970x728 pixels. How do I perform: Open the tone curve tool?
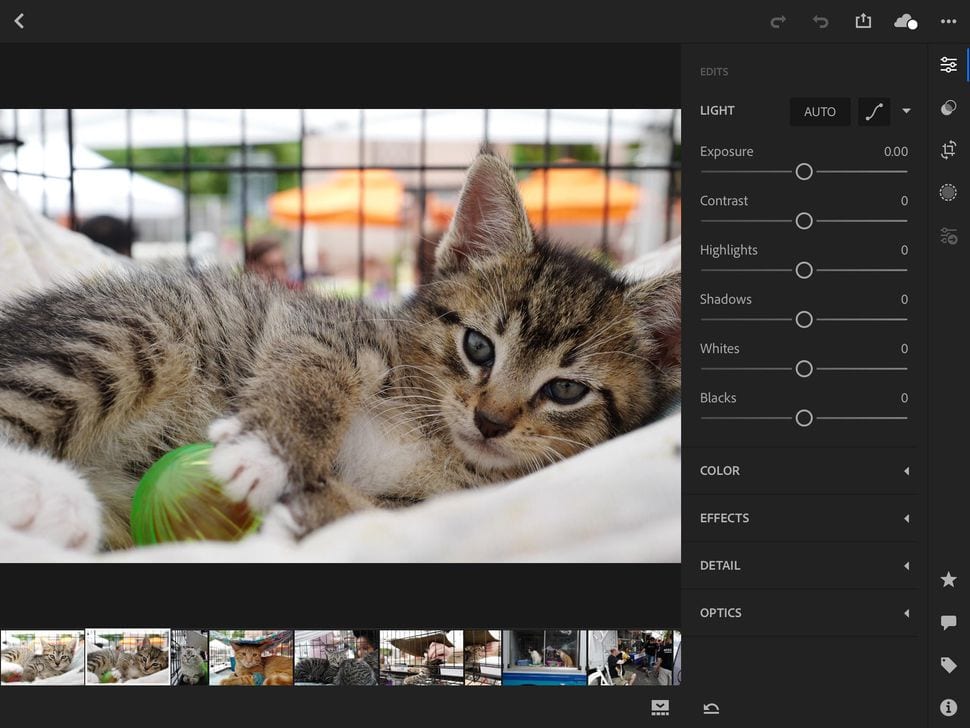click(x=873, y=111)
